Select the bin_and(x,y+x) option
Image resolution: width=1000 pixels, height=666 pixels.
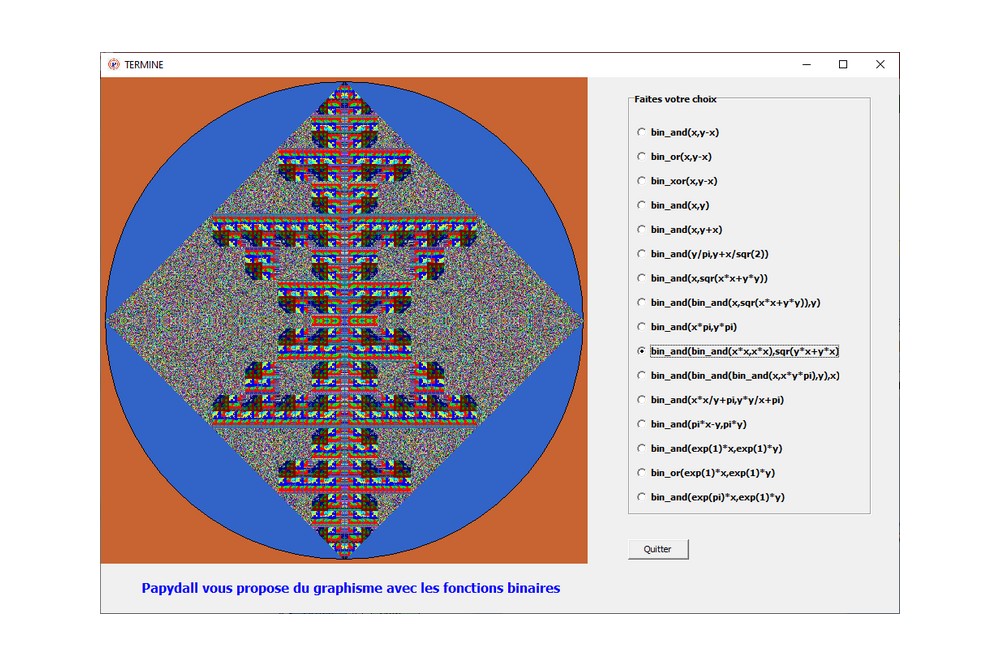coord(680,229)
